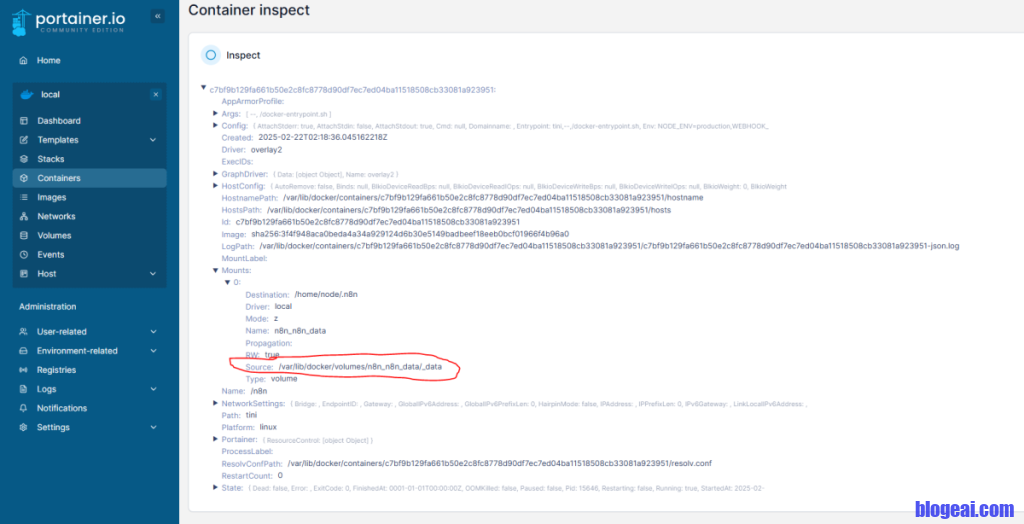Expand the Templates submenu chevron
Viewport: 1024px width, 524px height.
click(153, 140)
